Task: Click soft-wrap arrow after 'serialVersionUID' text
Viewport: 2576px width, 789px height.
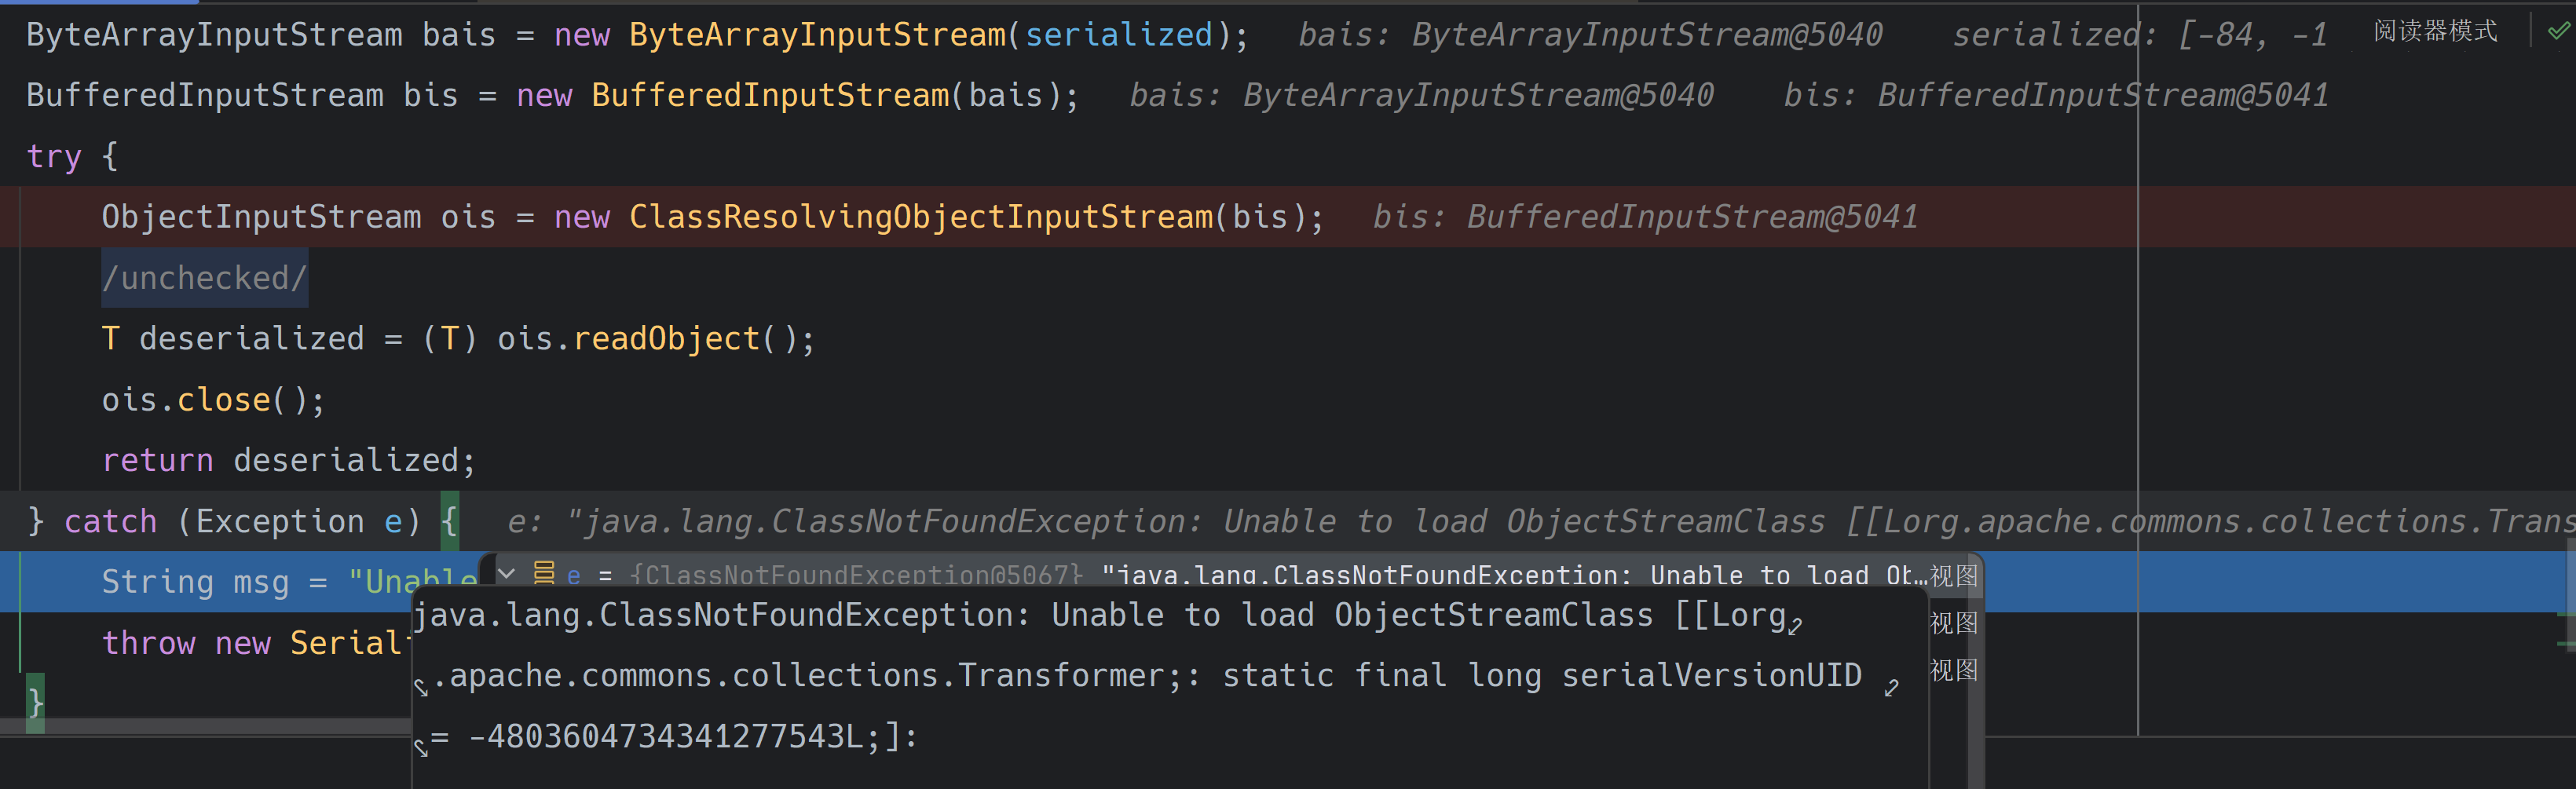Action: 1891,688
